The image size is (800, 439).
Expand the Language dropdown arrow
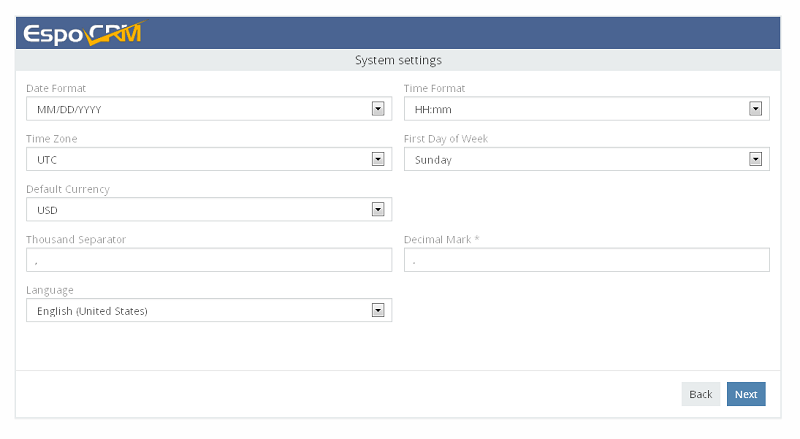(x=378, y=310)
